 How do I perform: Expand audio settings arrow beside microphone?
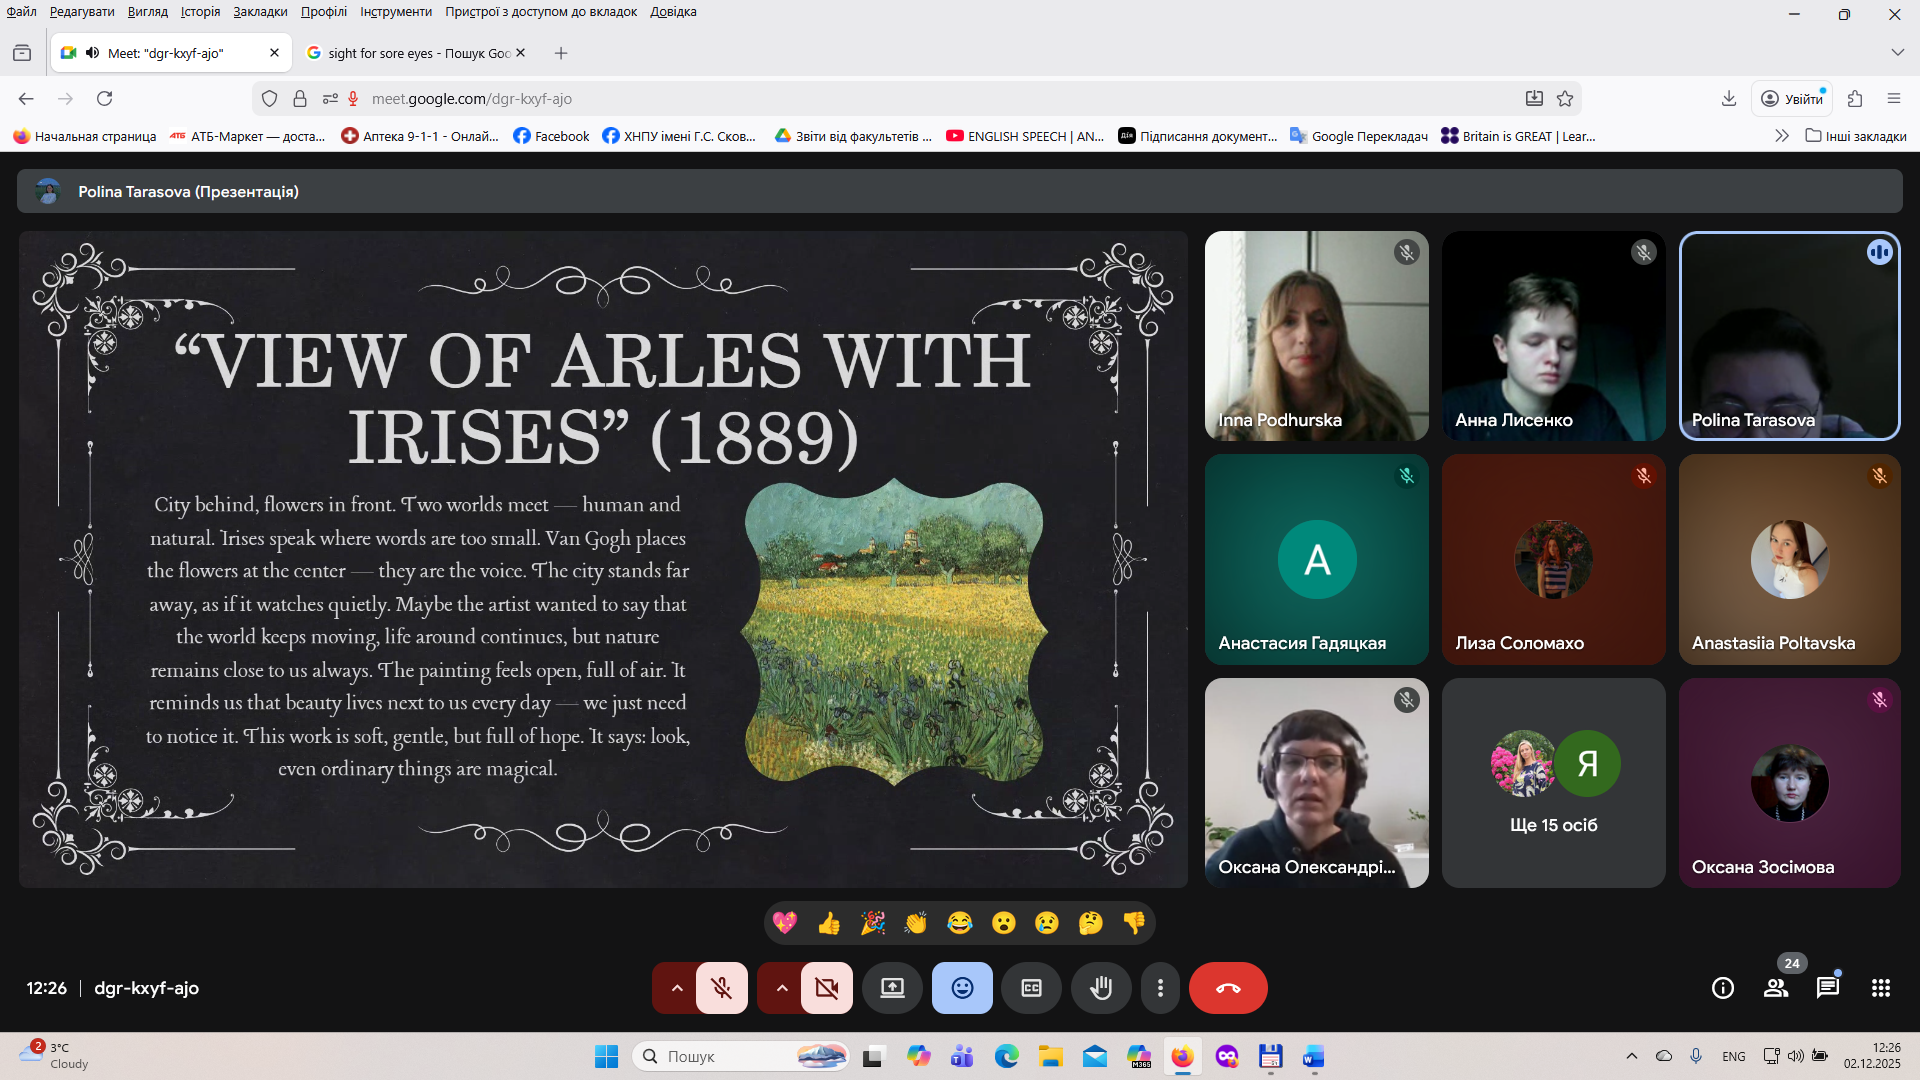(677, 988)
